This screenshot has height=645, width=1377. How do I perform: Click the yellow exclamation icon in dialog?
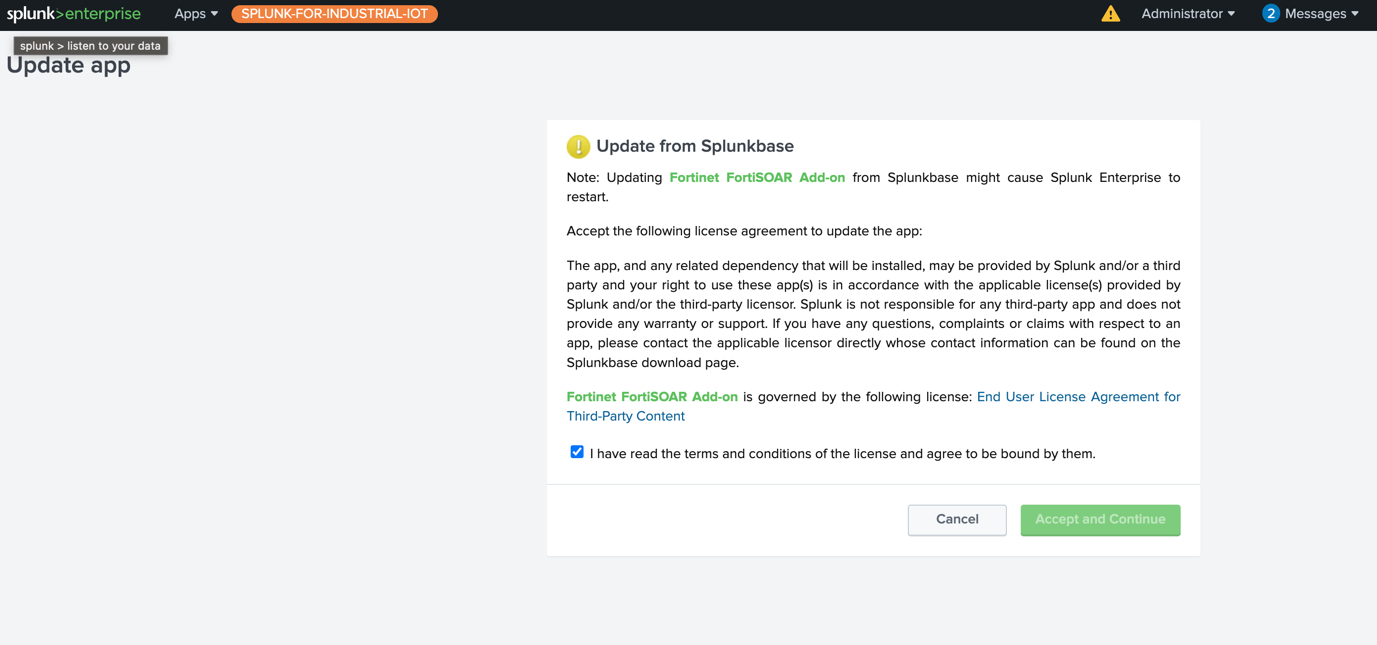click(578, 147)
